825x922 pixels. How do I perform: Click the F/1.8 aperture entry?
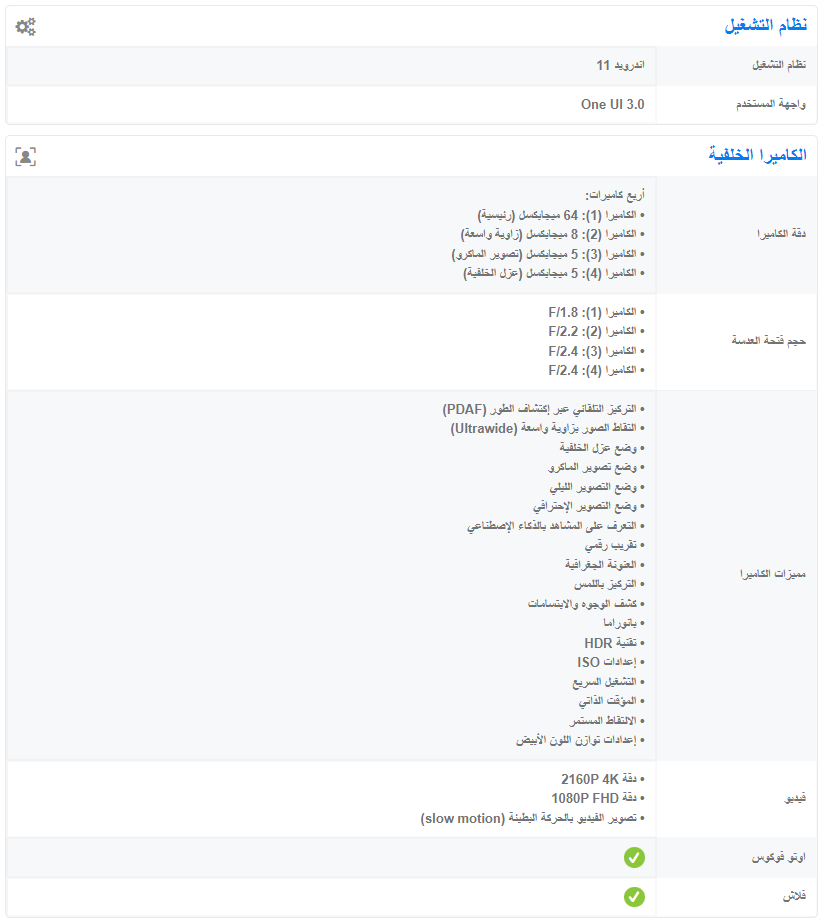tap(597, 312)
